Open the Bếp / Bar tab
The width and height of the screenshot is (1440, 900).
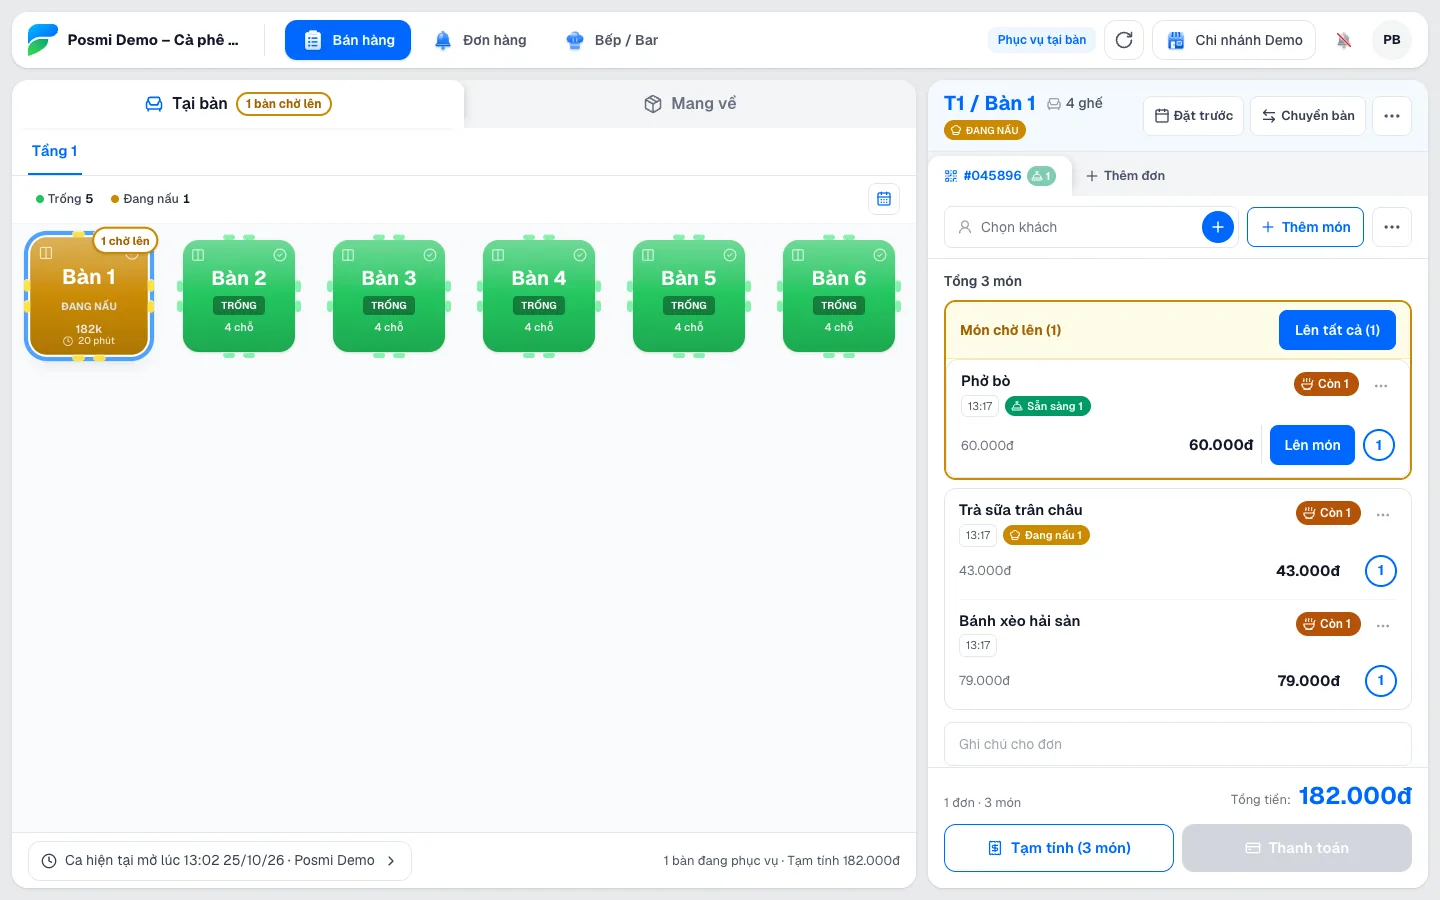(612, 40)
